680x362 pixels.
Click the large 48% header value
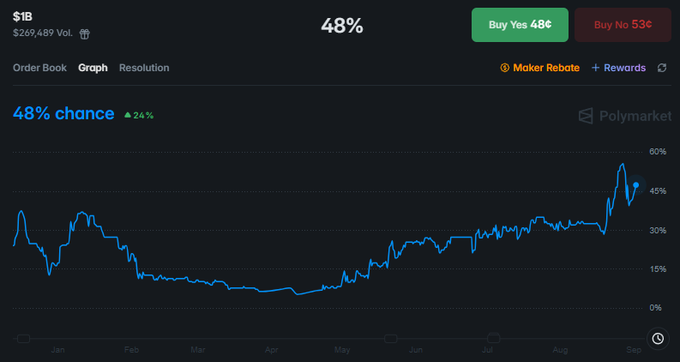point(342,26)
